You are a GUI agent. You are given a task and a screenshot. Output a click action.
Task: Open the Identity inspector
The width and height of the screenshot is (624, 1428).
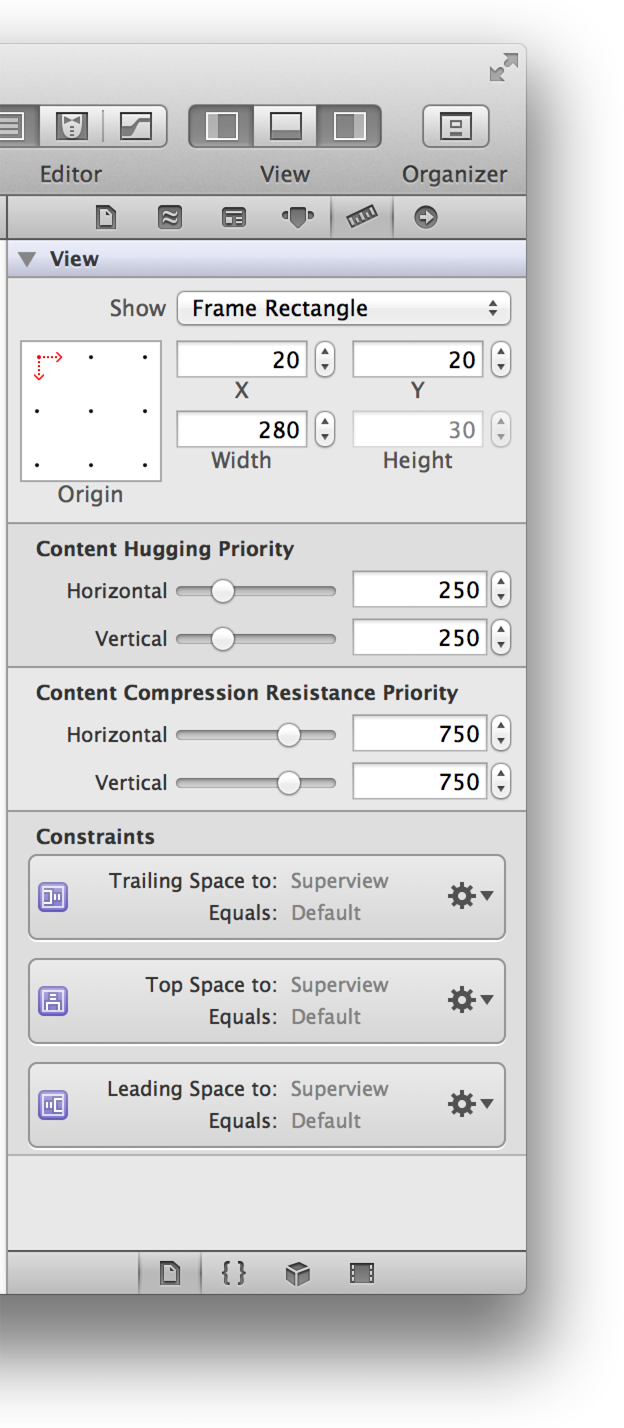(x=232, y=217)
